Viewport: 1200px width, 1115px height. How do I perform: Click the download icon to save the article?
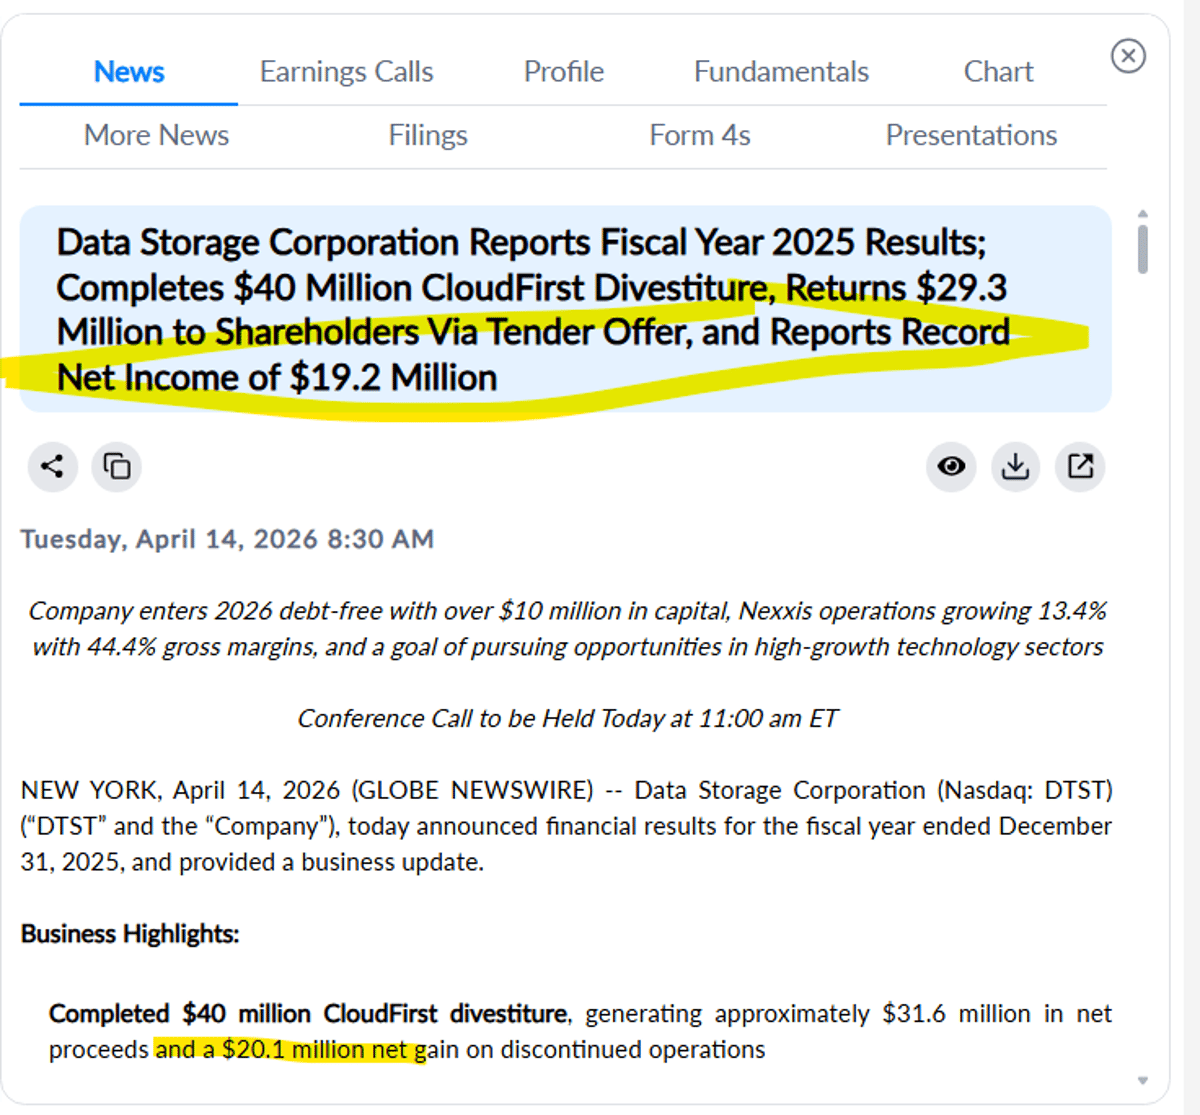point(1015,467)
